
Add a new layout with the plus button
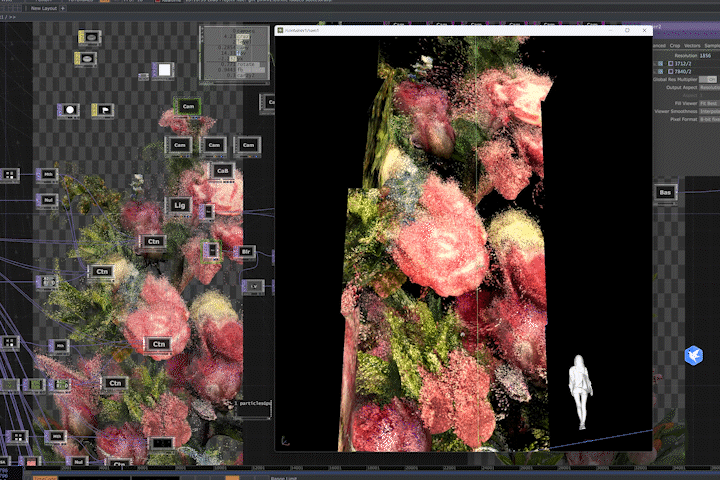point(63,8)
